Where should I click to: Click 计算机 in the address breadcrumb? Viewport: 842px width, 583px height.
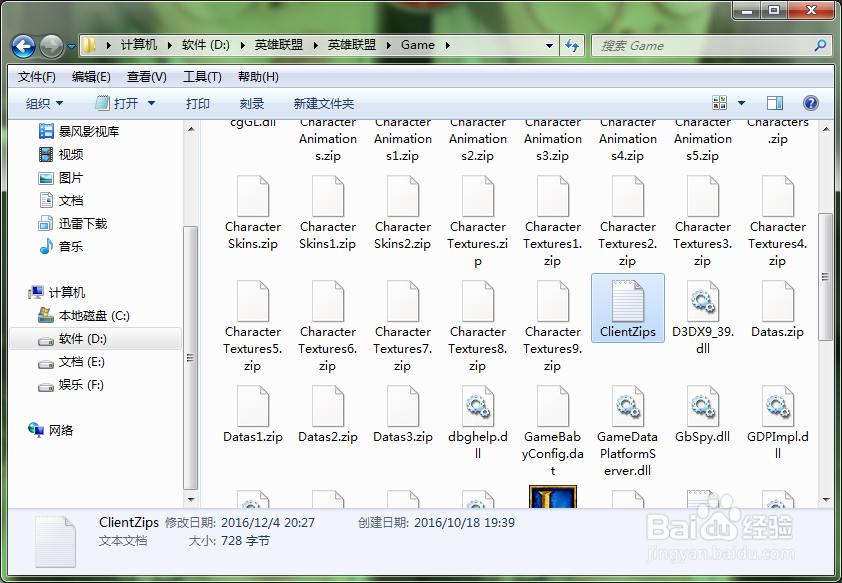tap(139, 45)
